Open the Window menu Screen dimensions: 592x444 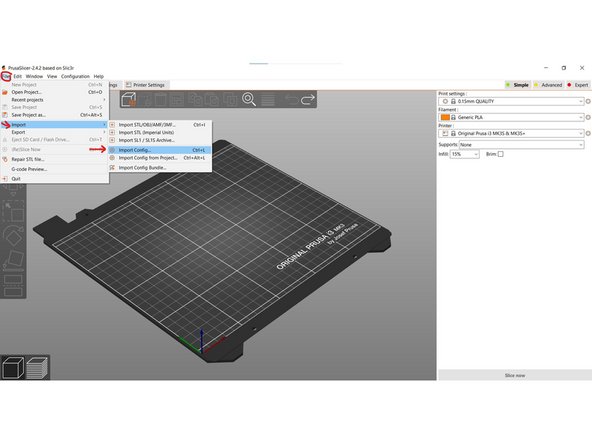point(34,76)
